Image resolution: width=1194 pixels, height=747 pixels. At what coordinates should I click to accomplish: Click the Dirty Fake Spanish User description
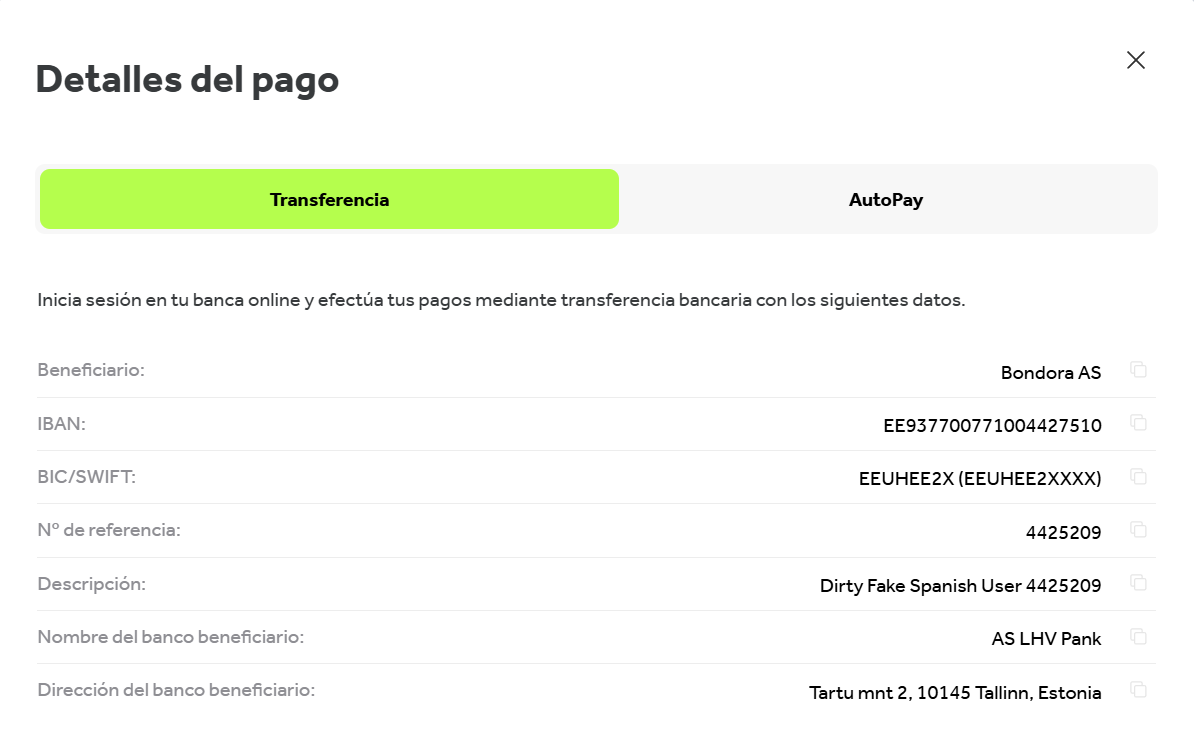[960, 586]
